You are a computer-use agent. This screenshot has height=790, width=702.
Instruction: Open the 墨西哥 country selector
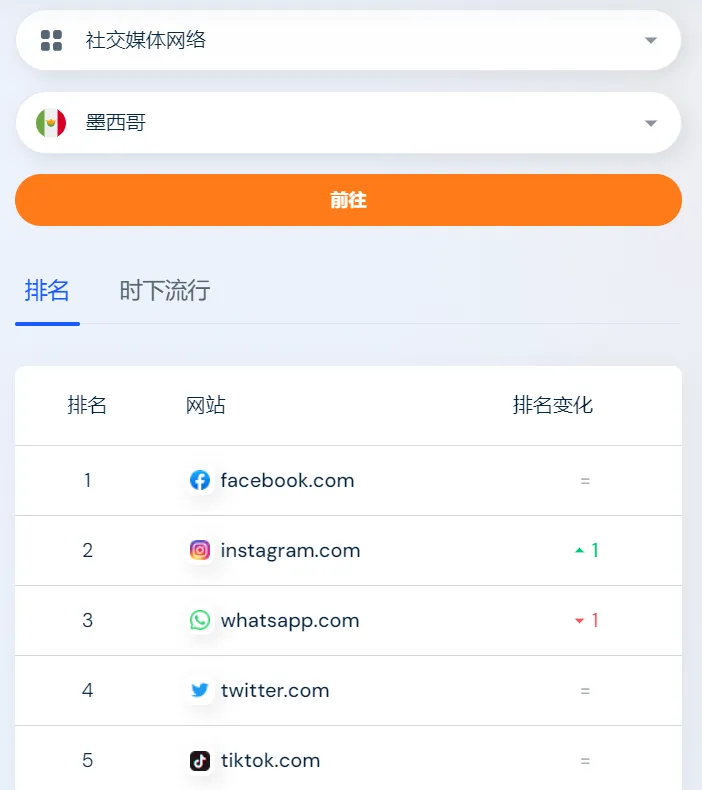point(348,123)
